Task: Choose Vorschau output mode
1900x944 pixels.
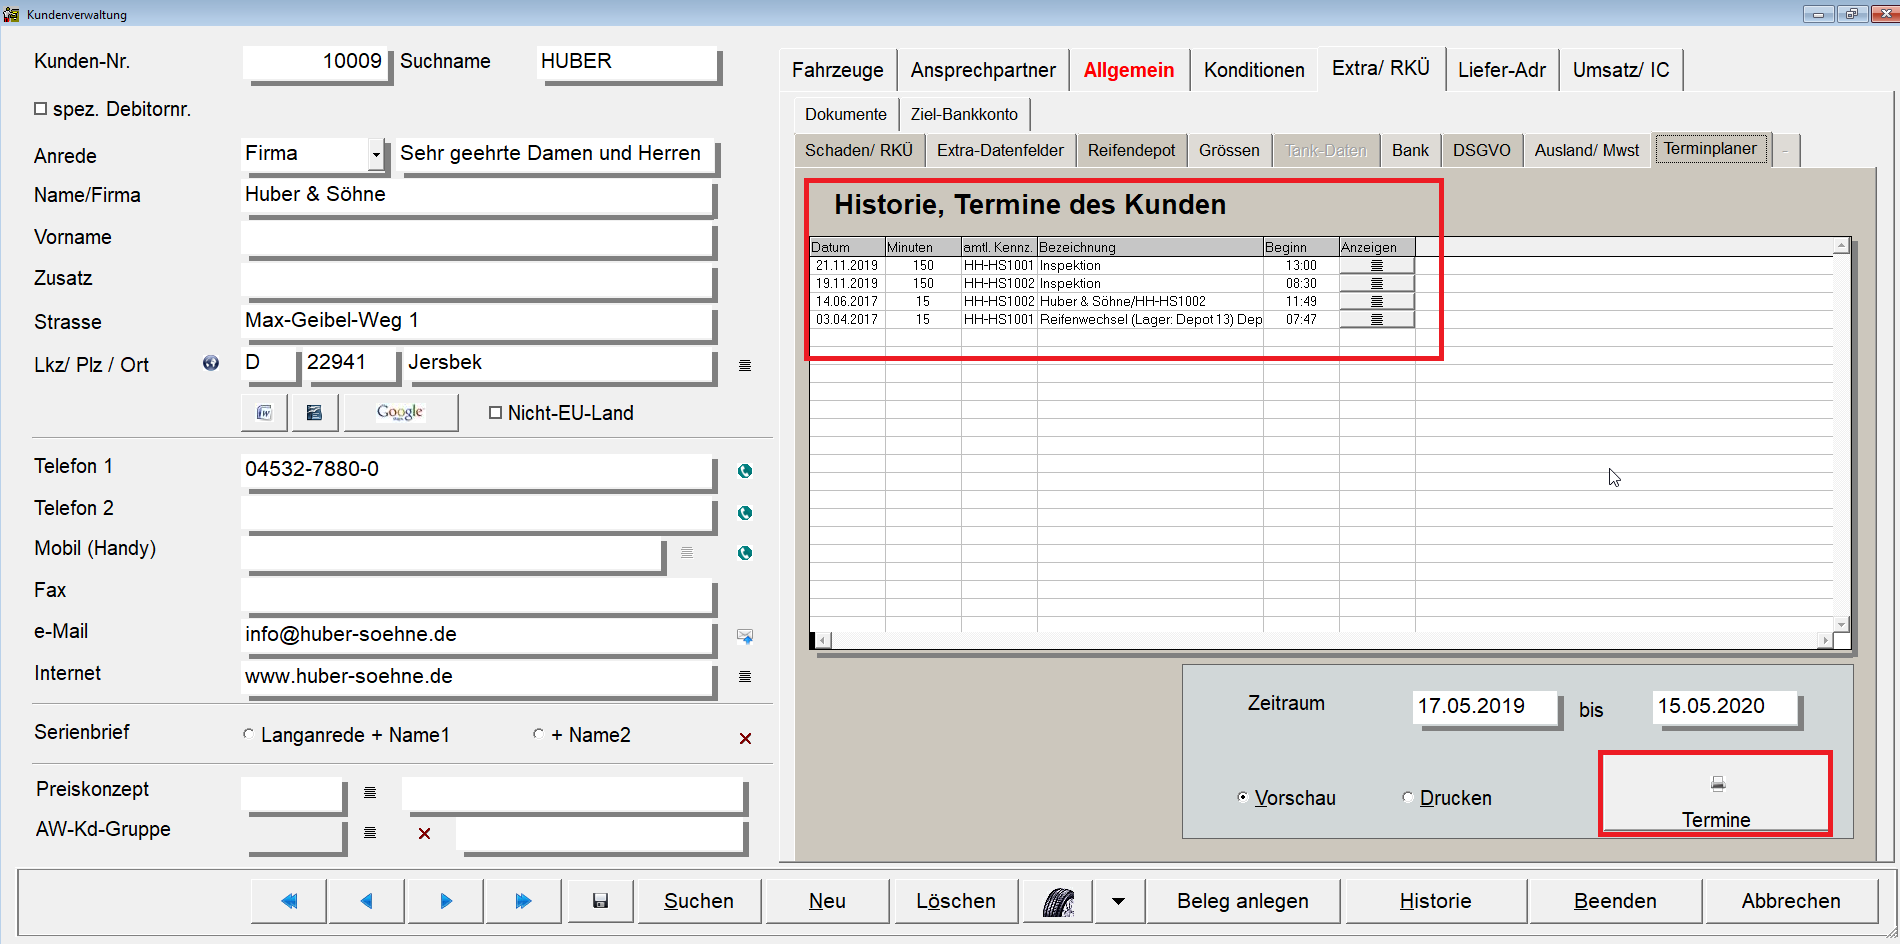Action: pos(1243,797)
